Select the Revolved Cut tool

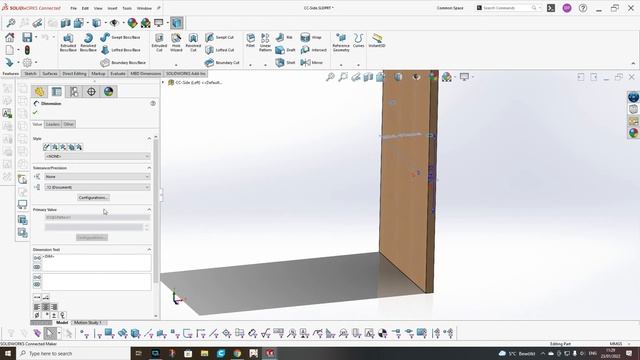[x=193, y=42]
